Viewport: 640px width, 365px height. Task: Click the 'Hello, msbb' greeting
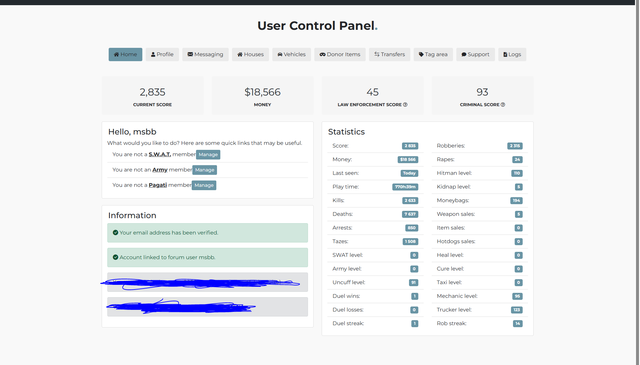(132, 132)
